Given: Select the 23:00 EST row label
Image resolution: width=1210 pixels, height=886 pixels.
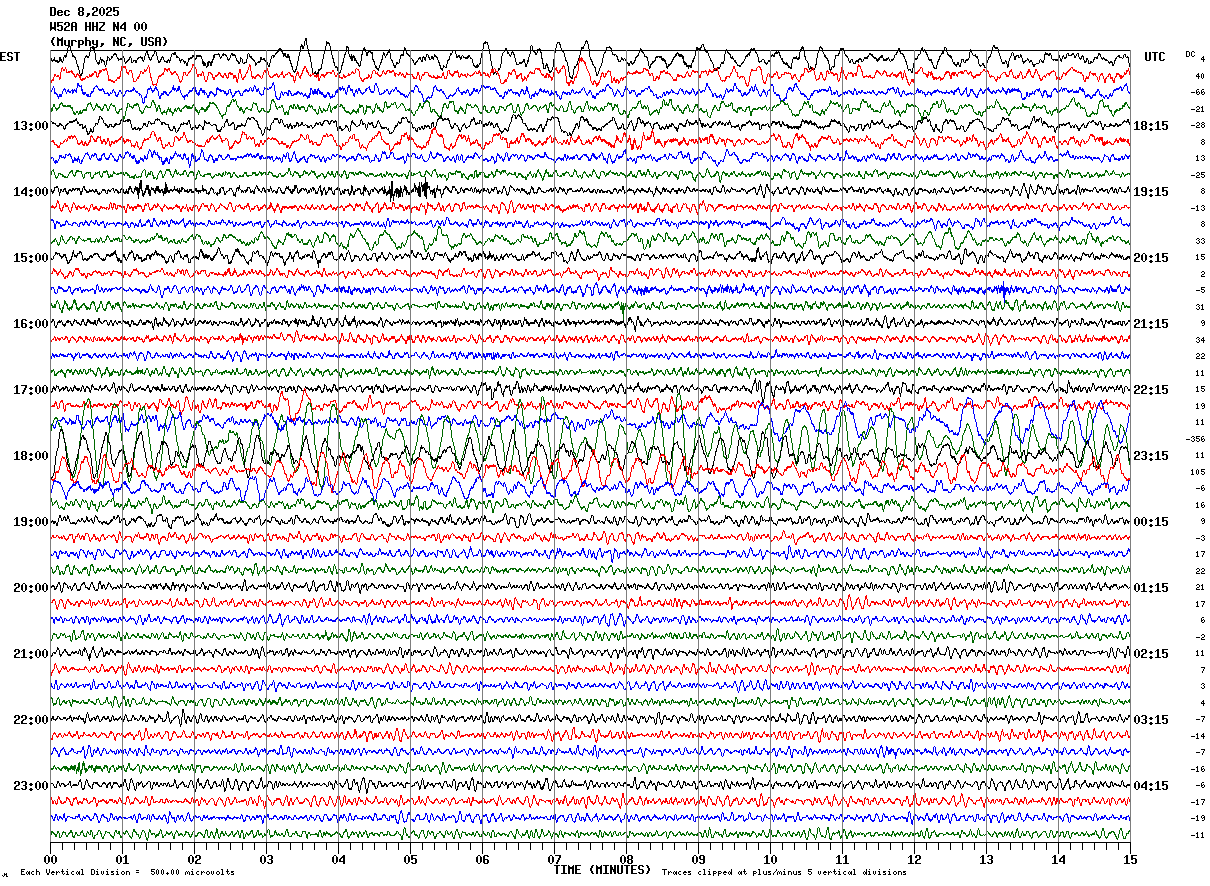Looking at the screenshot, I should click(x=31, y=786).
